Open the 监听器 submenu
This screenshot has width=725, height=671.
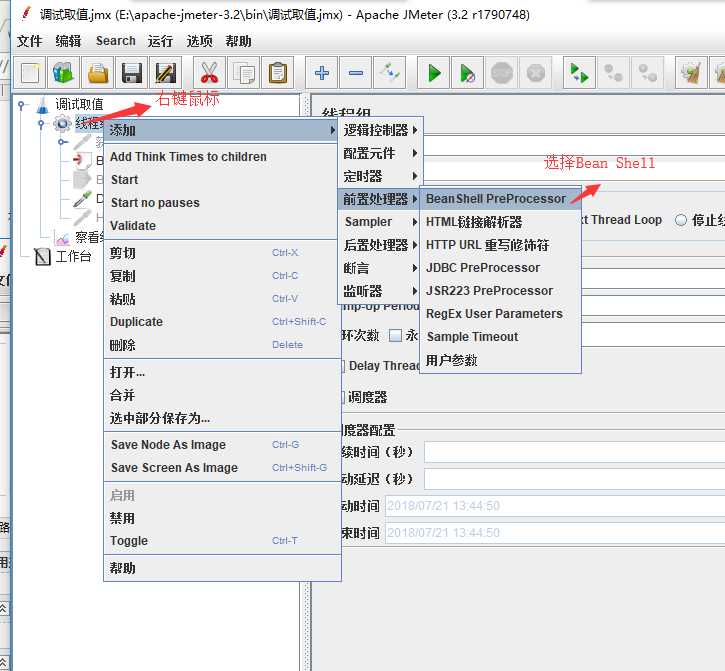[380, 291]
